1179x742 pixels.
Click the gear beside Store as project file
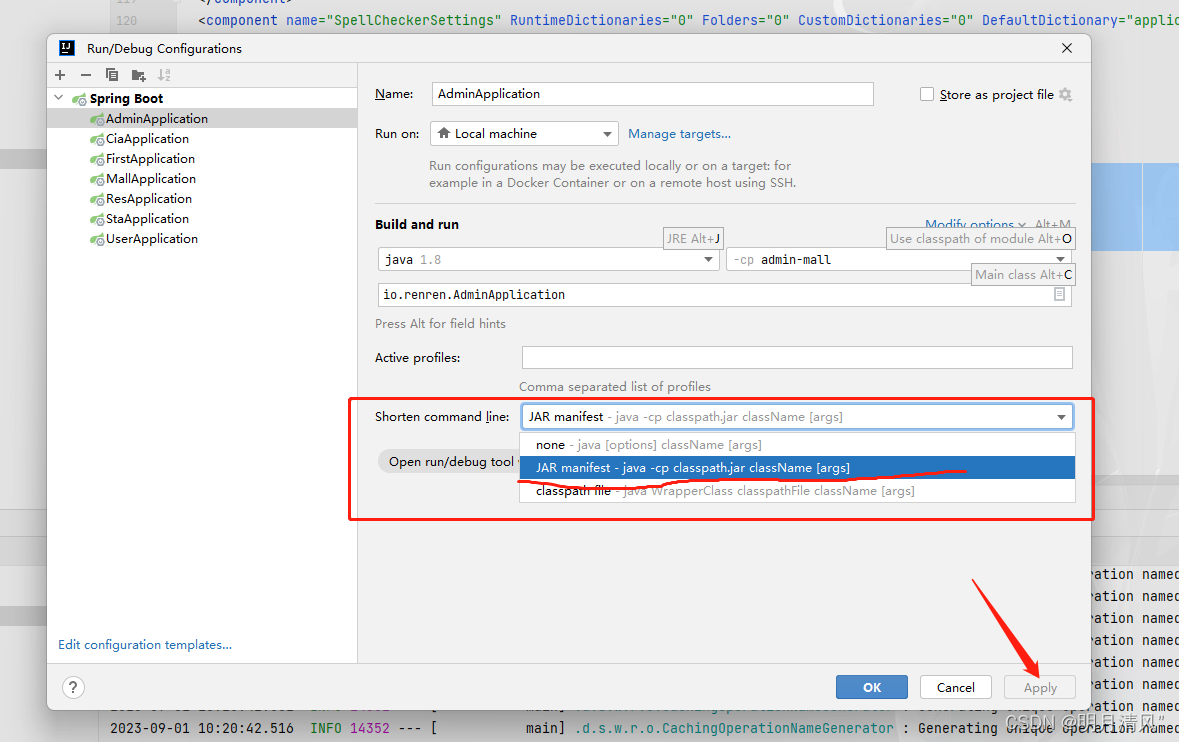click(1064, 94)
